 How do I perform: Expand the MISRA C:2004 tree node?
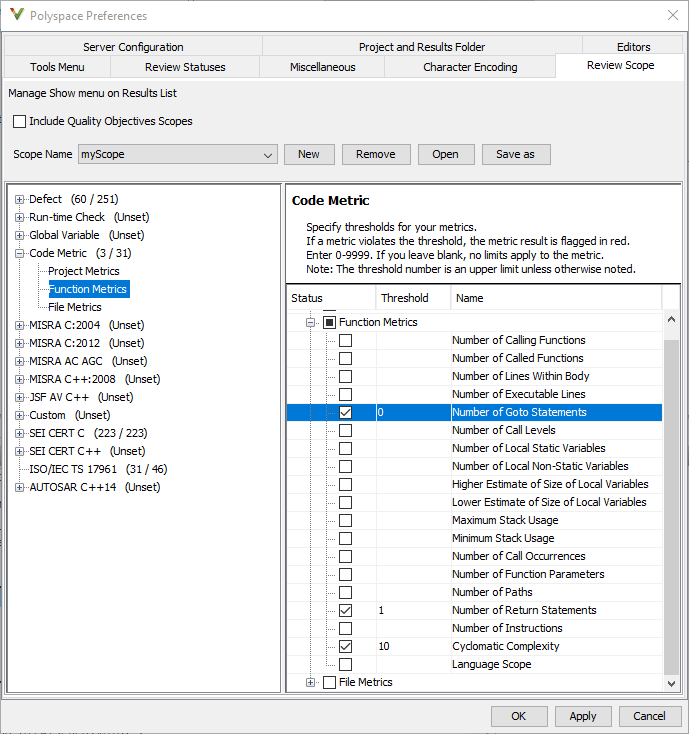19,325
